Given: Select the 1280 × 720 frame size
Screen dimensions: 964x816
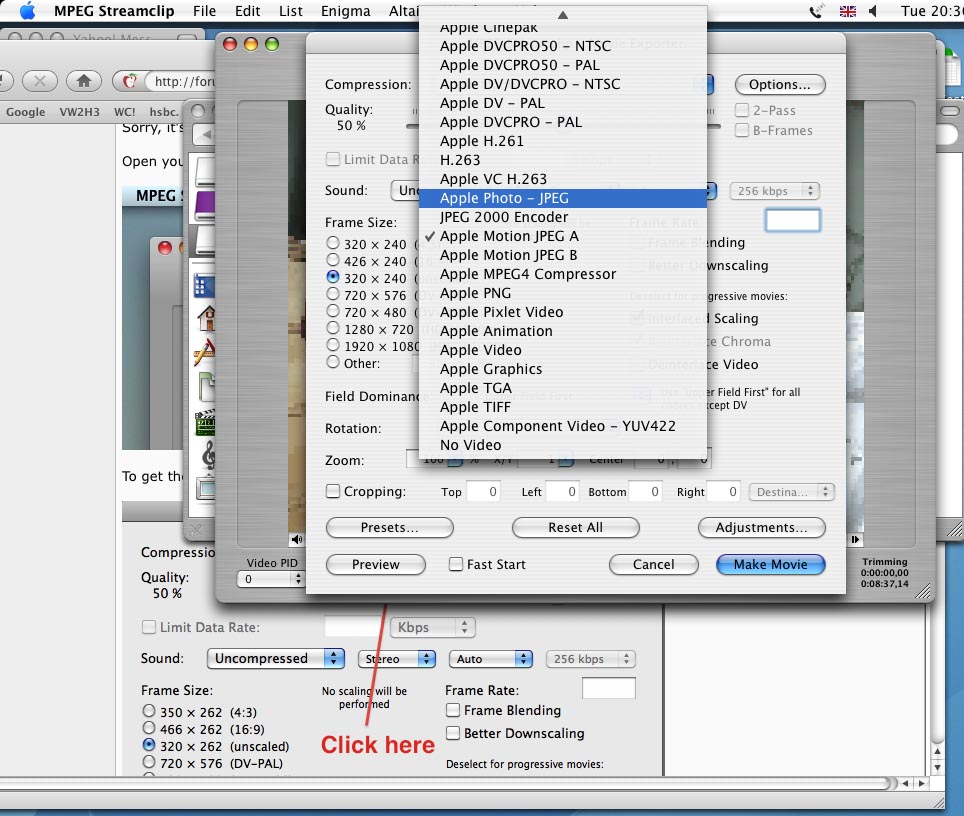Looking at the screenshot, I should point(333,328).
